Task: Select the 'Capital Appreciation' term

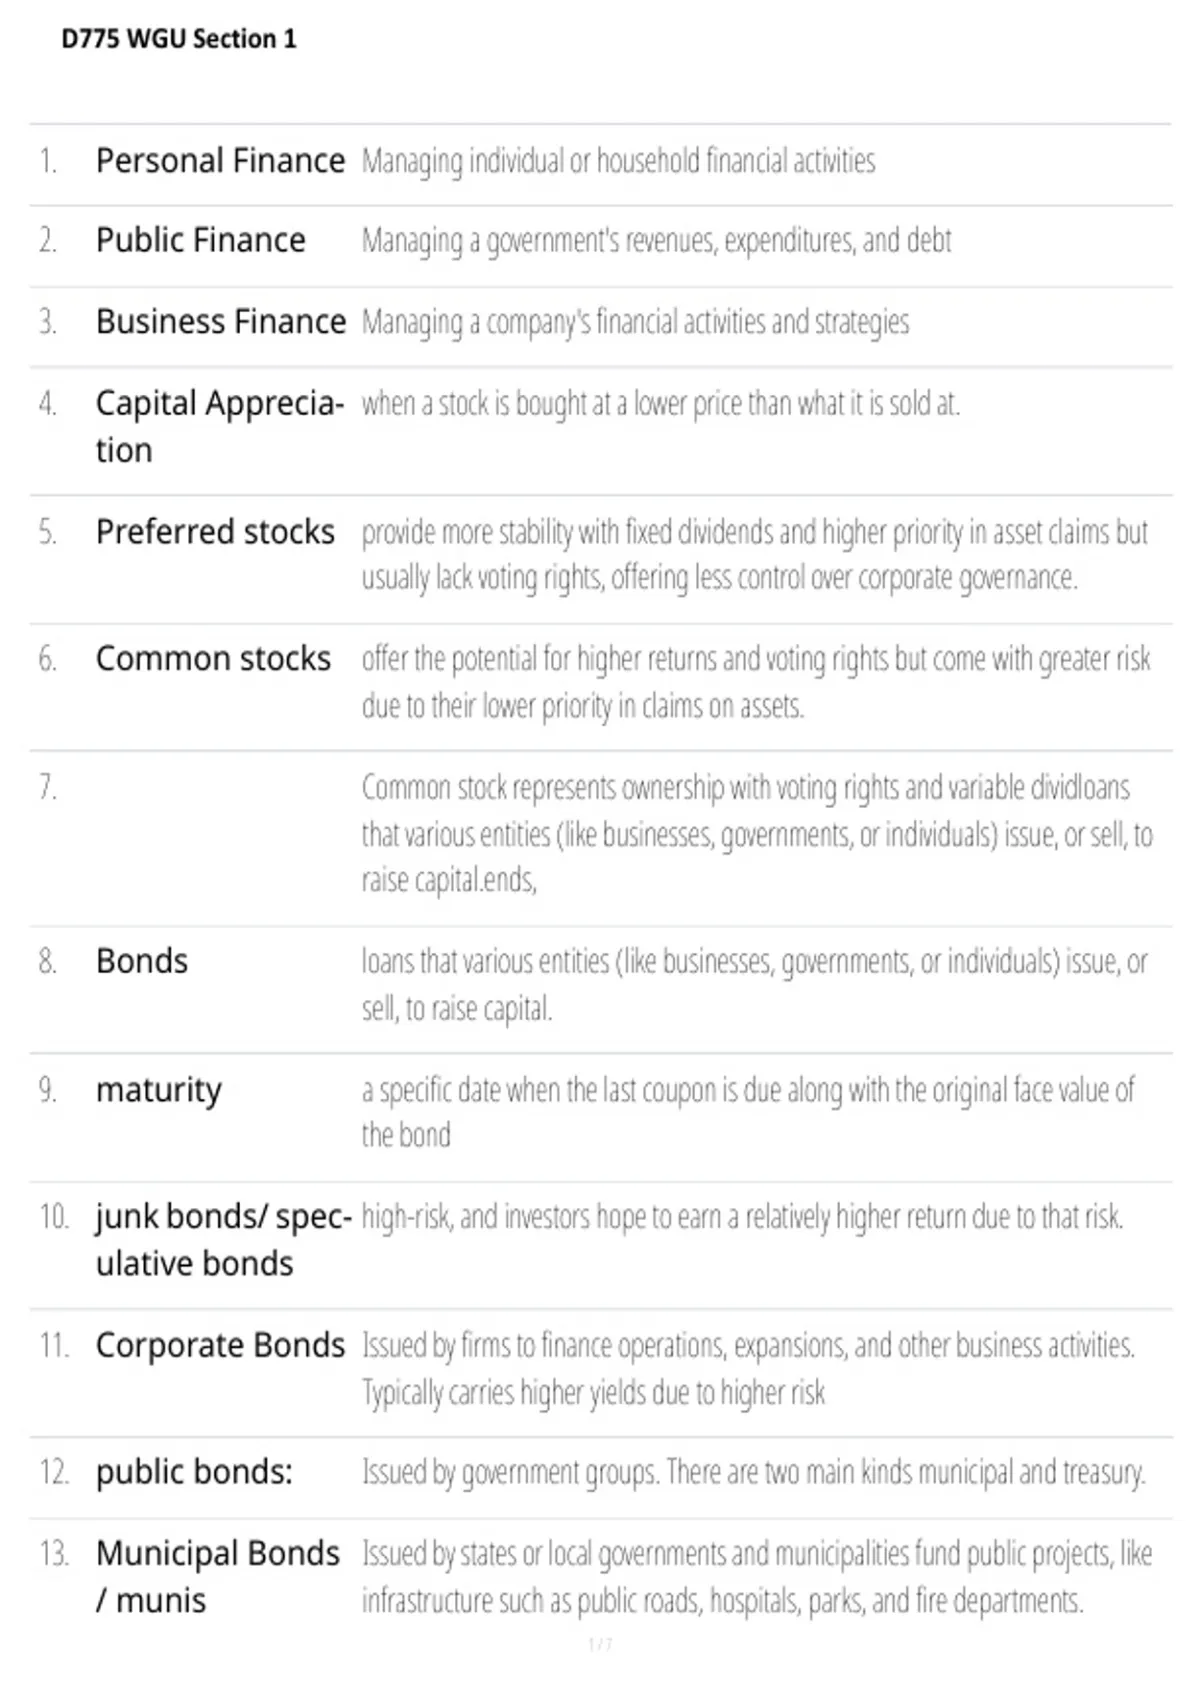Action: click(x=220, y=427)
